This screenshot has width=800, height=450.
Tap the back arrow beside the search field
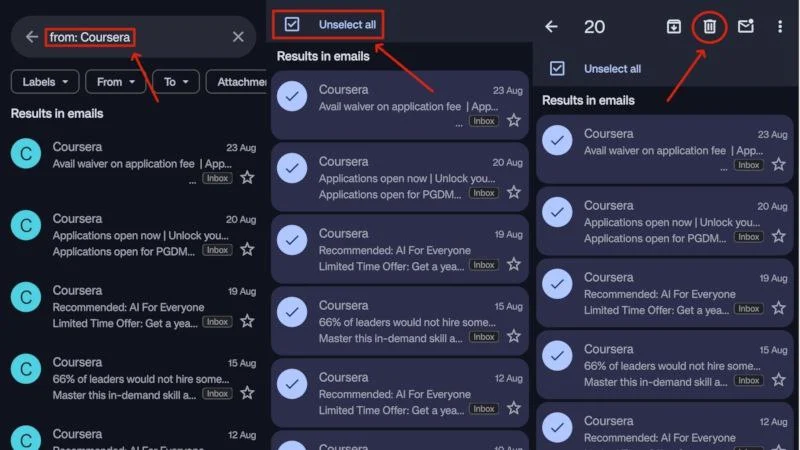[x=32, y=37]
